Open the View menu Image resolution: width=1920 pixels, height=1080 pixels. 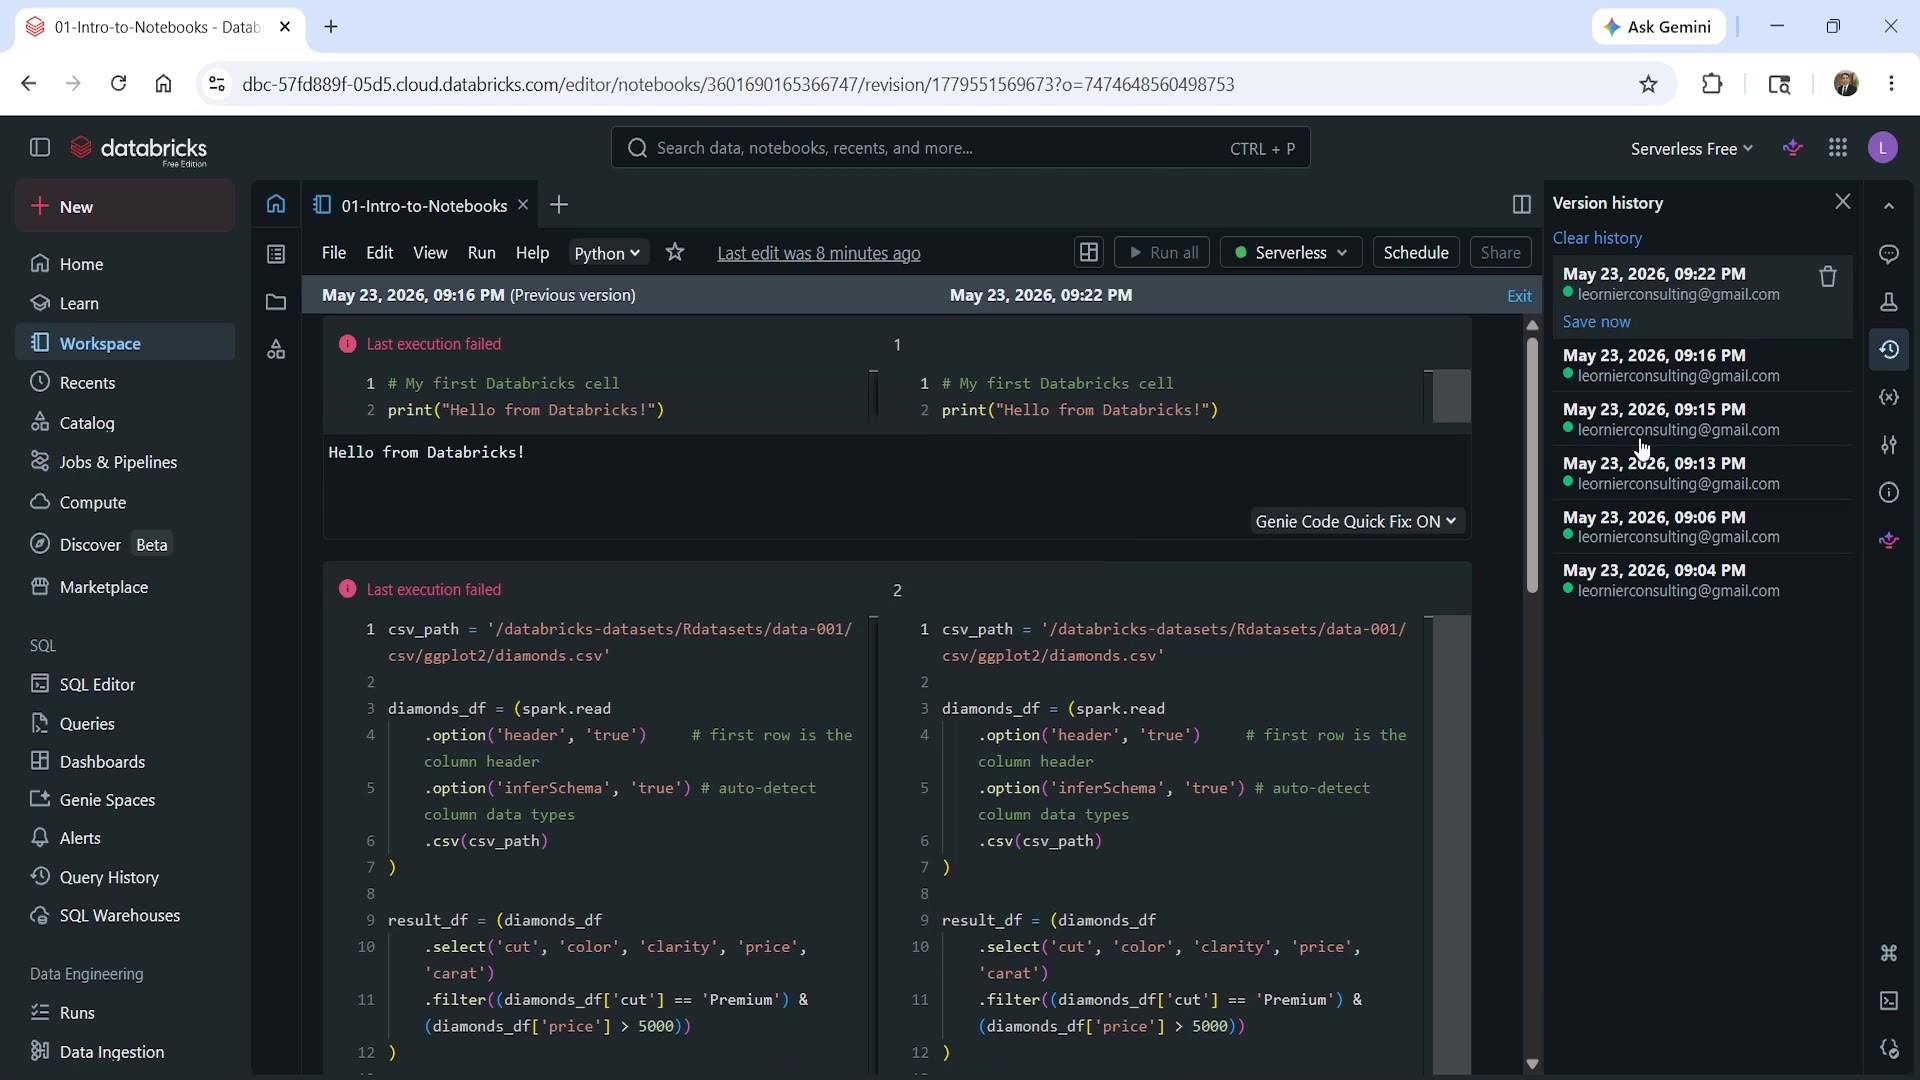click(431, 253)
